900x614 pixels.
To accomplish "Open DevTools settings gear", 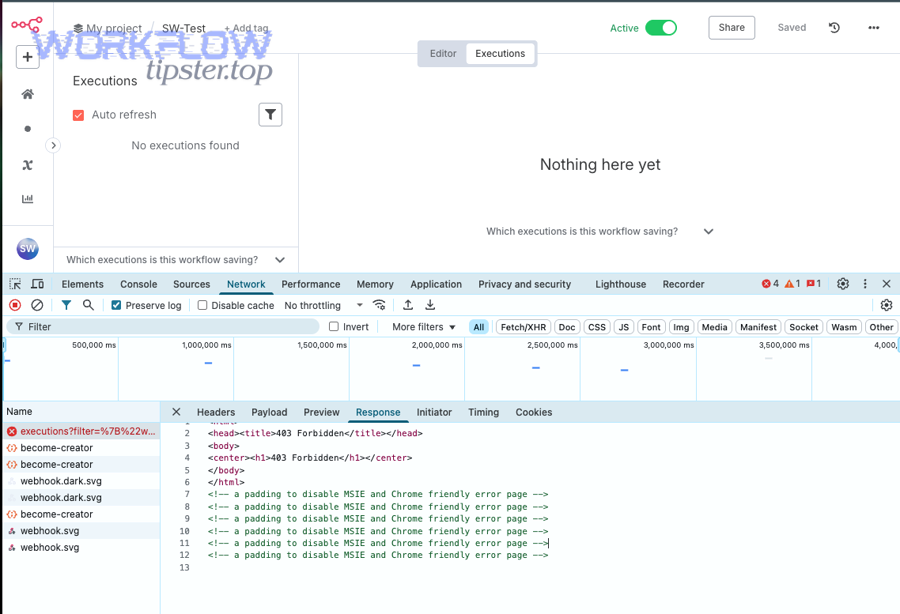I will 843,284.
